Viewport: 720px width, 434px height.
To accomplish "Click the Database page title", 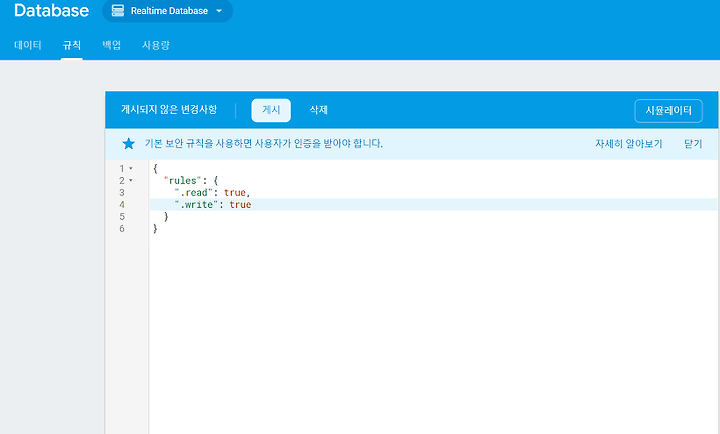I will 51,11.
